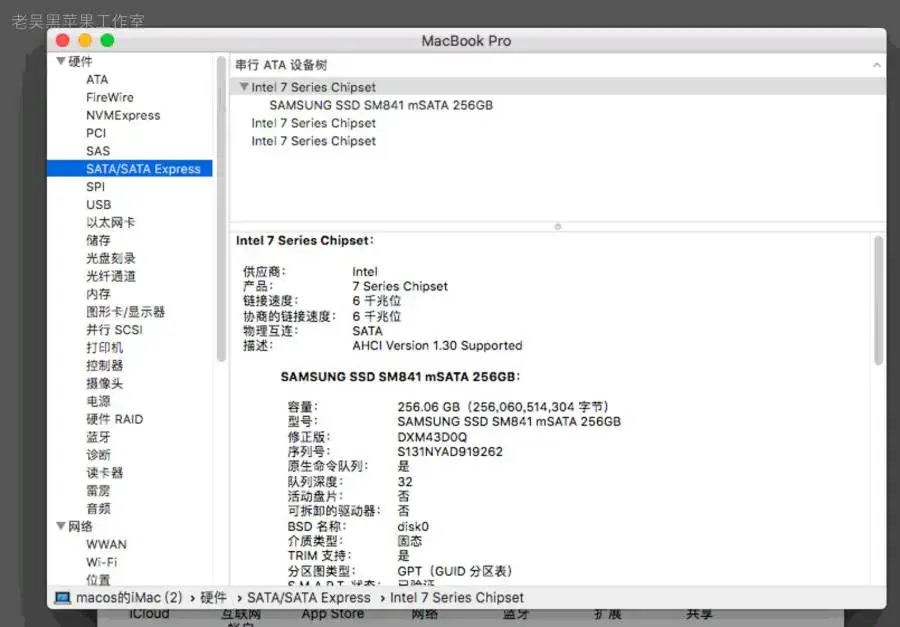Open 音频 audio in the sidebar
Image resolution: width=900 pixels, height=627 pixels.
coord(98,508)
